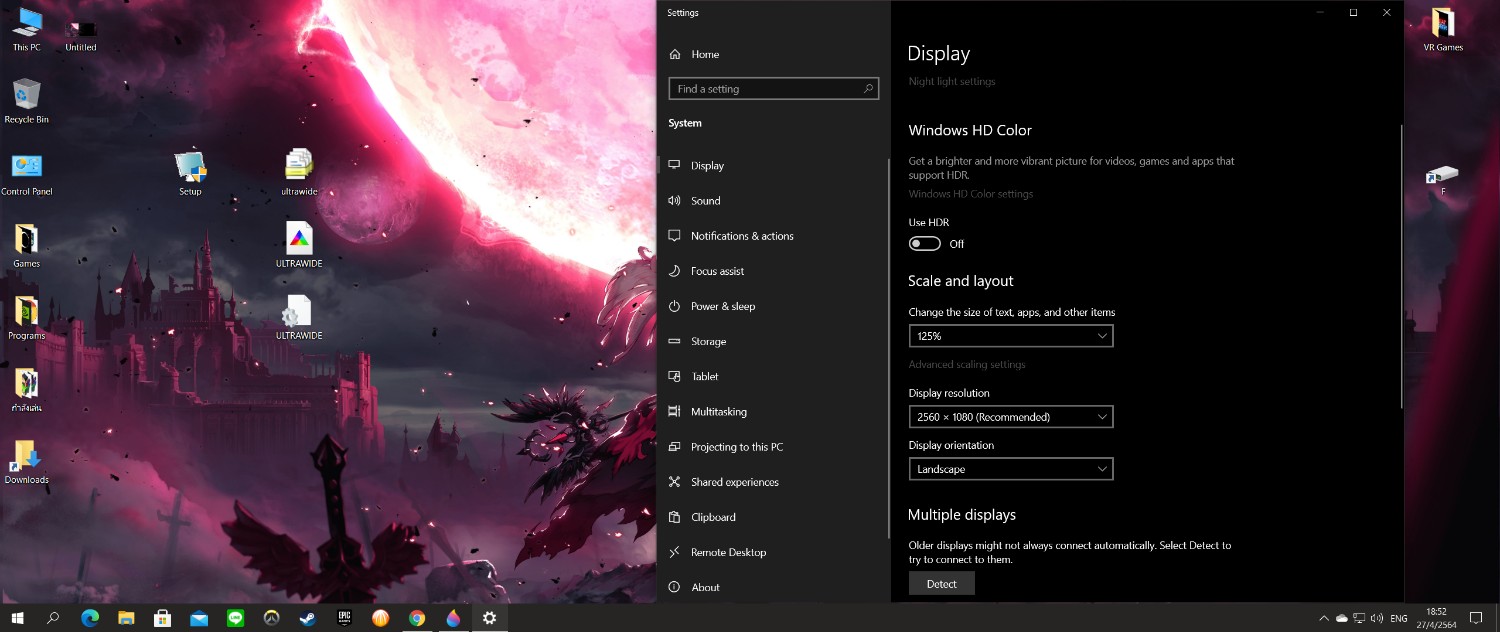This screenshot has width=1500, height=632.
Task: Show hidden system tray icons
Action: (x=1324, y=618)
